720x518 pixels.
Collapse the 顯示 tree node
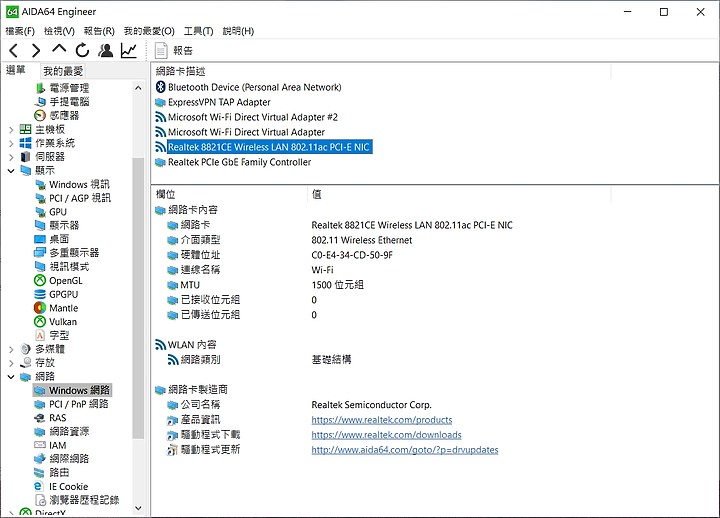click(x=11, y=171)
